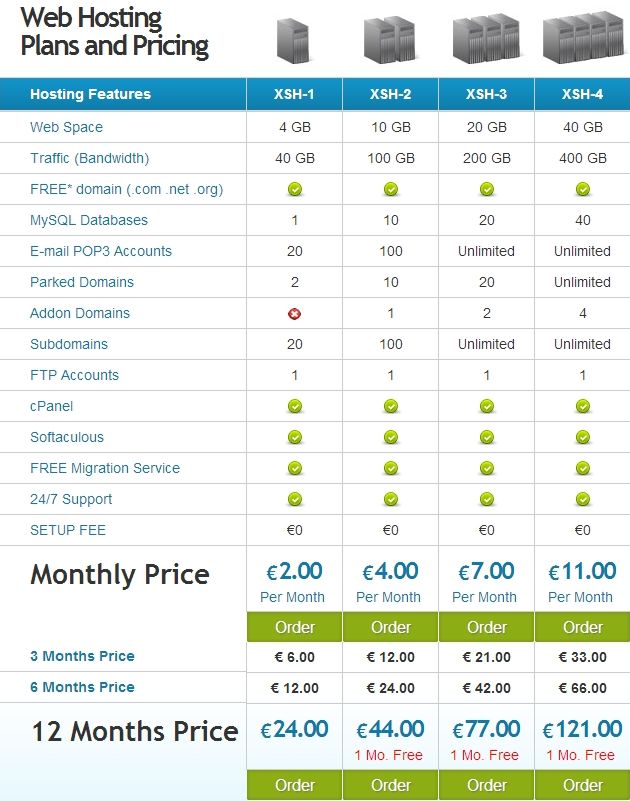Click the two-server icon above XSH-2

389,39
